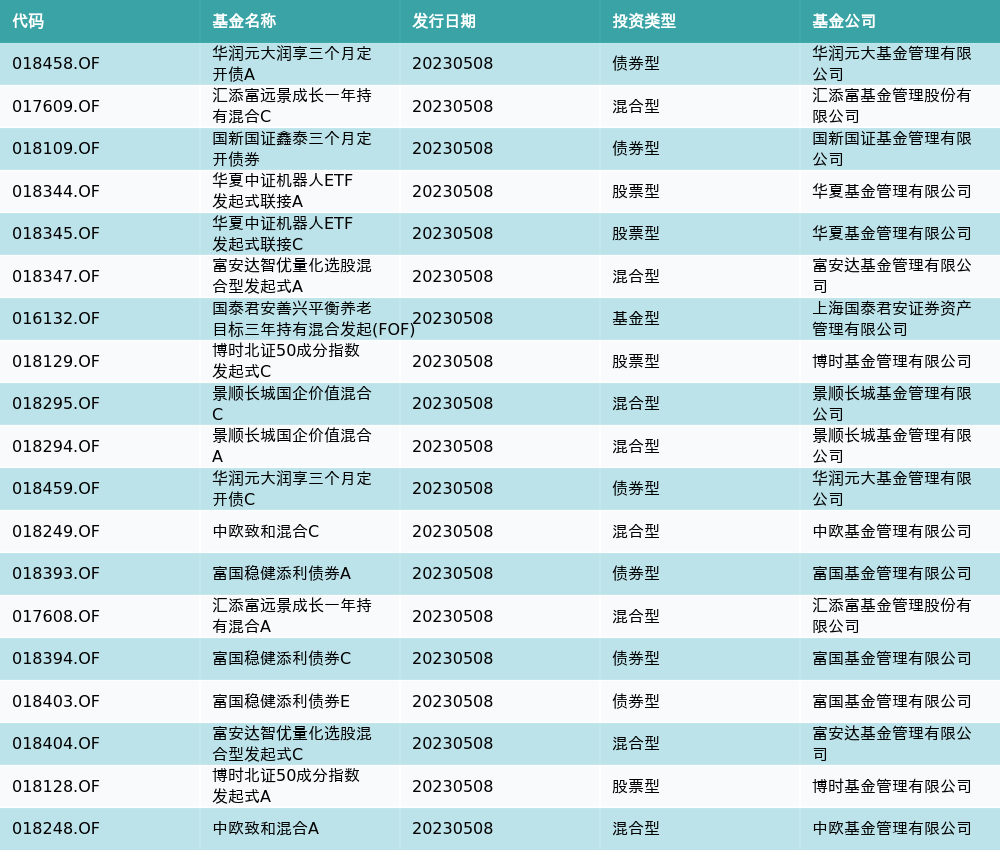This screenshot has width=1000, height=850.
Task: Select fund code 018344.OF
Action: 56,191
